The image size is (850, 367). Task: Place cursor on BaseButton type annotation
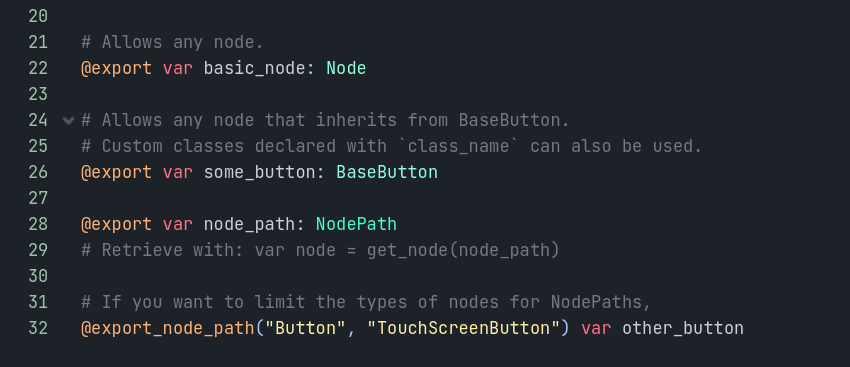[x=387, y=172]
